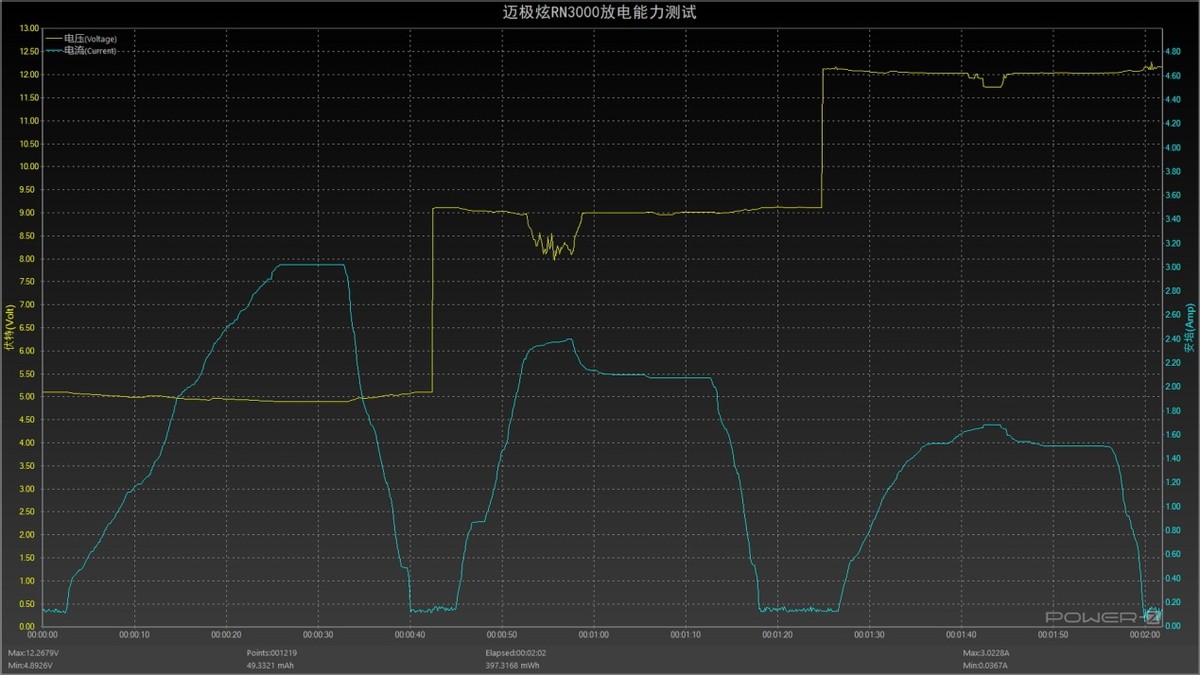The image size is (1200, 675).
Task: Click the 00:00:40 time axis tick
Action: 410,634
